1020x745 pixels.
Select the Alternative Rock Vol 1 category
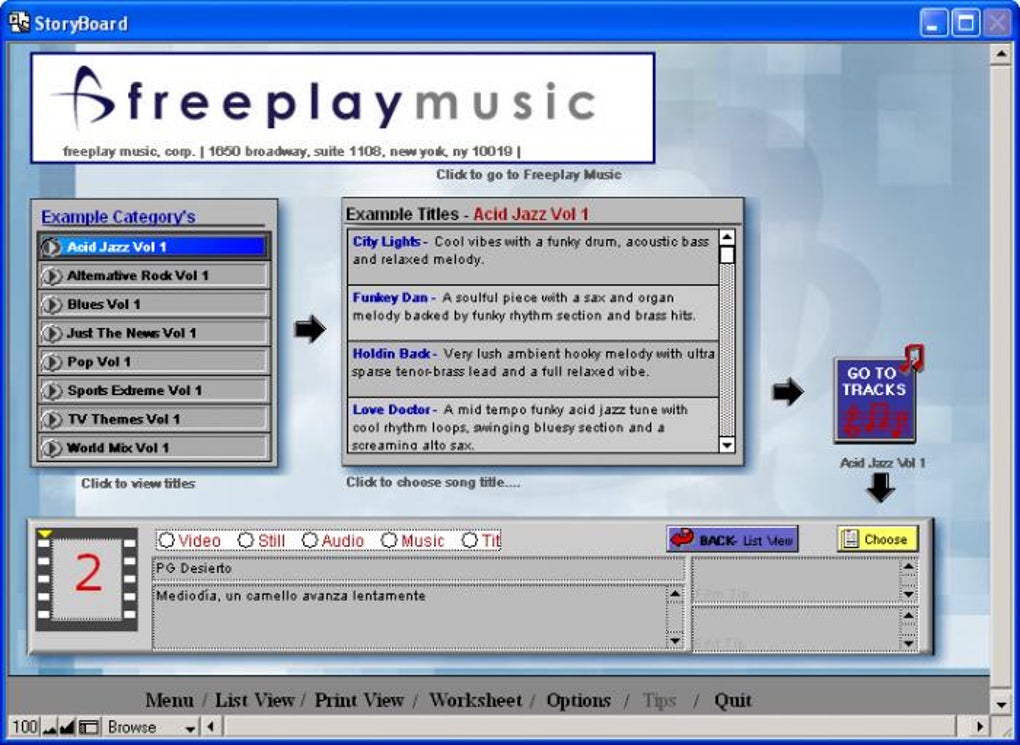pyautogui.click(x=154, y=276)
